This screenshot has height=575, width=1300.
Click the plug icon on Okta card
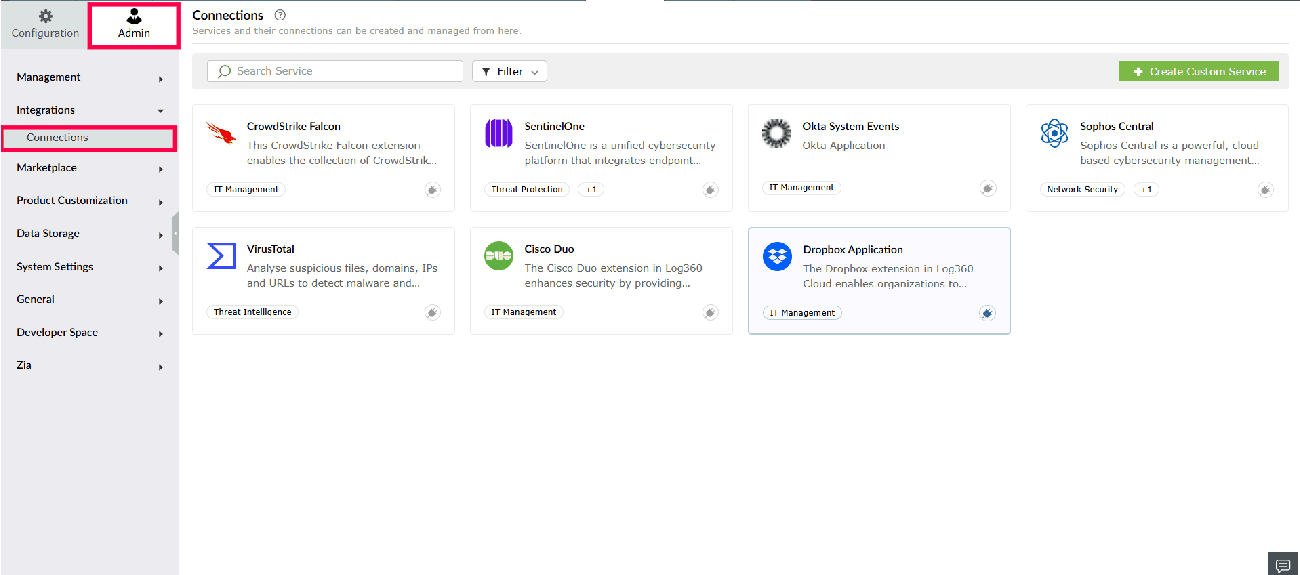(988, 189)
